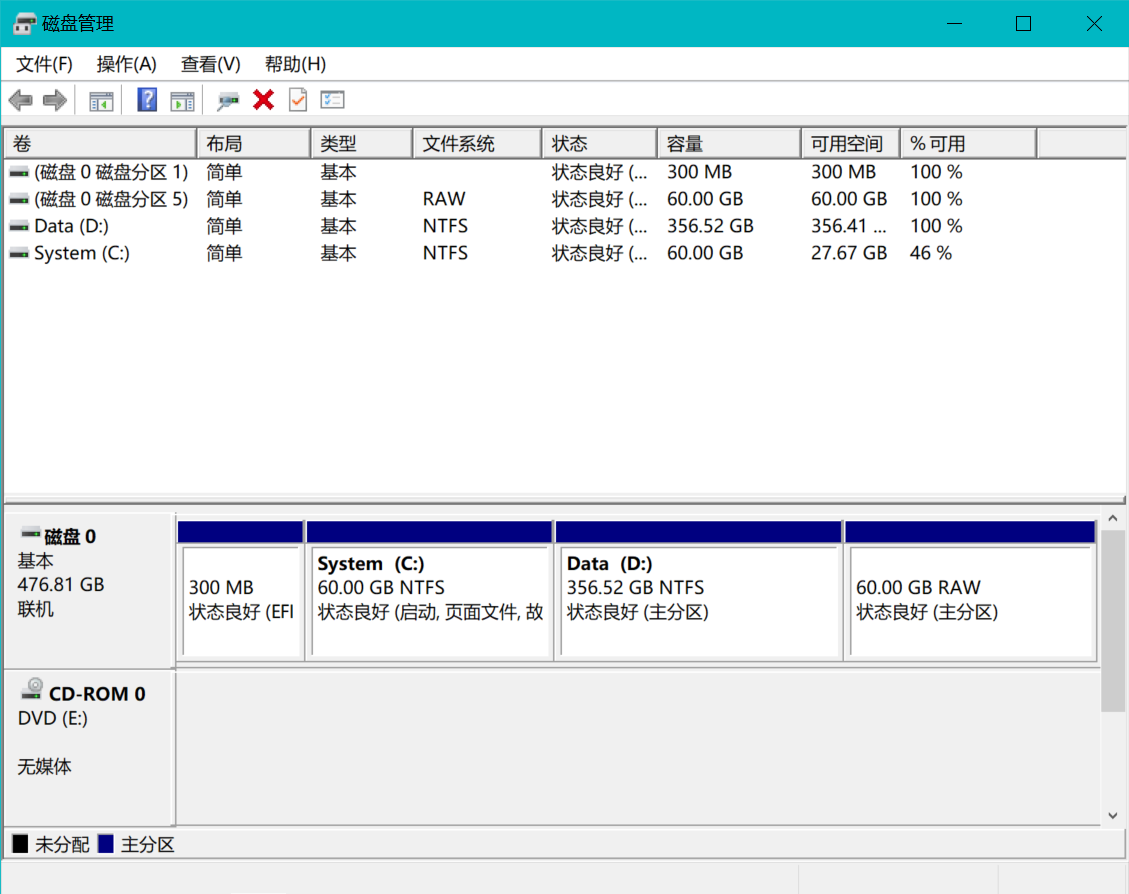
Task: Open the 查看(V) menu
Action: tap(210, 64)
